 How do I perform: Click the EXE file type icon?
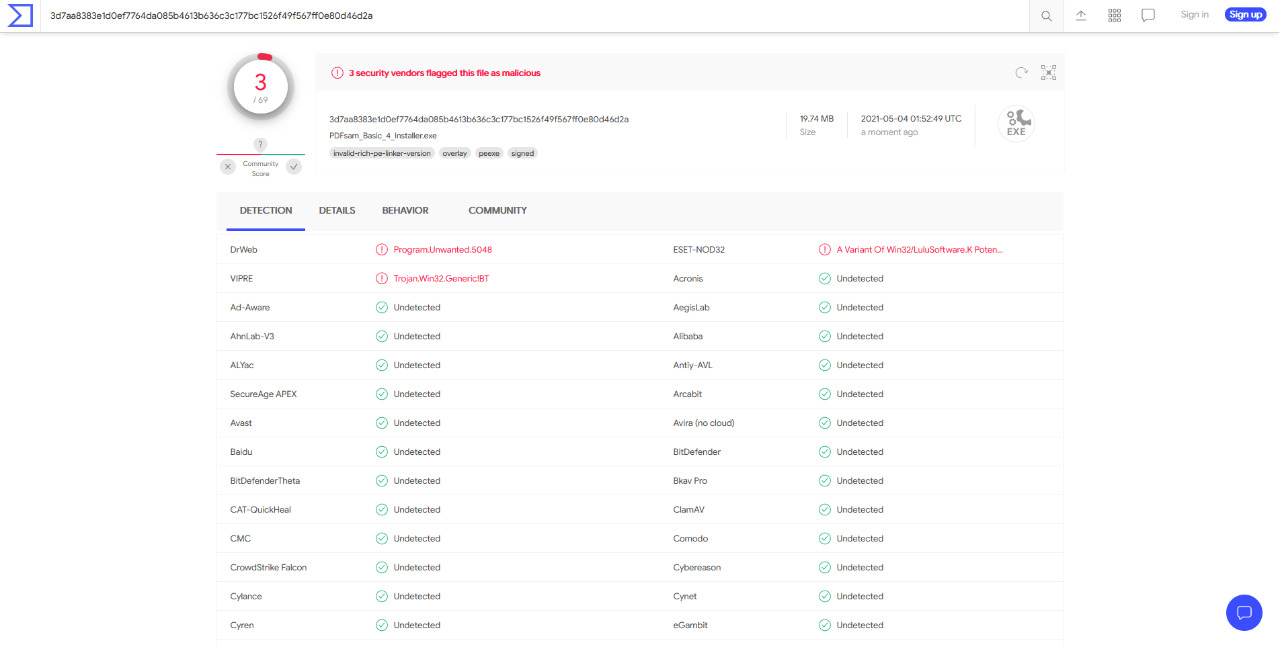click(1016, 124)
